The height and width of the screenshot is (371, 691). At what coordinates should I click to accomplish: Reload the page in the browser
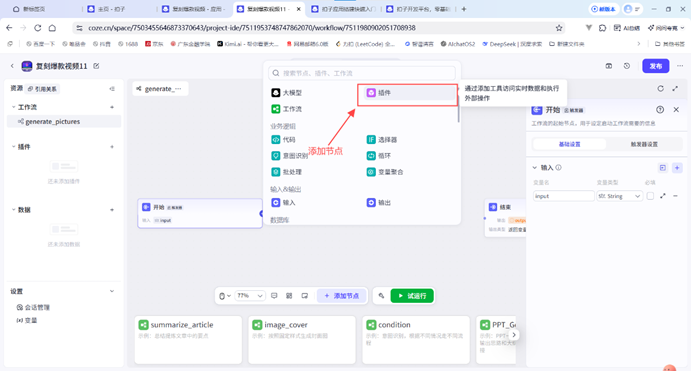point(37,28)
